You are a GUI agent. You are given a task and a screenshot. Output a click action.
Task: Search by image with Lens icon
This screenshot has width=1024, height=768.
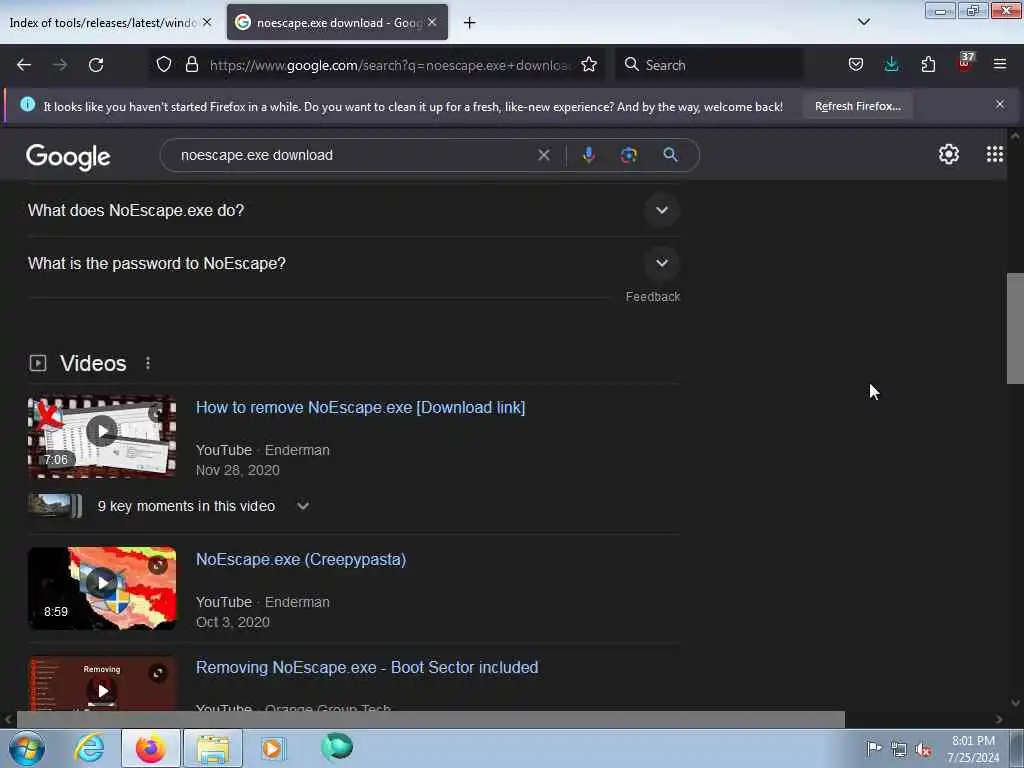(628, 155)
